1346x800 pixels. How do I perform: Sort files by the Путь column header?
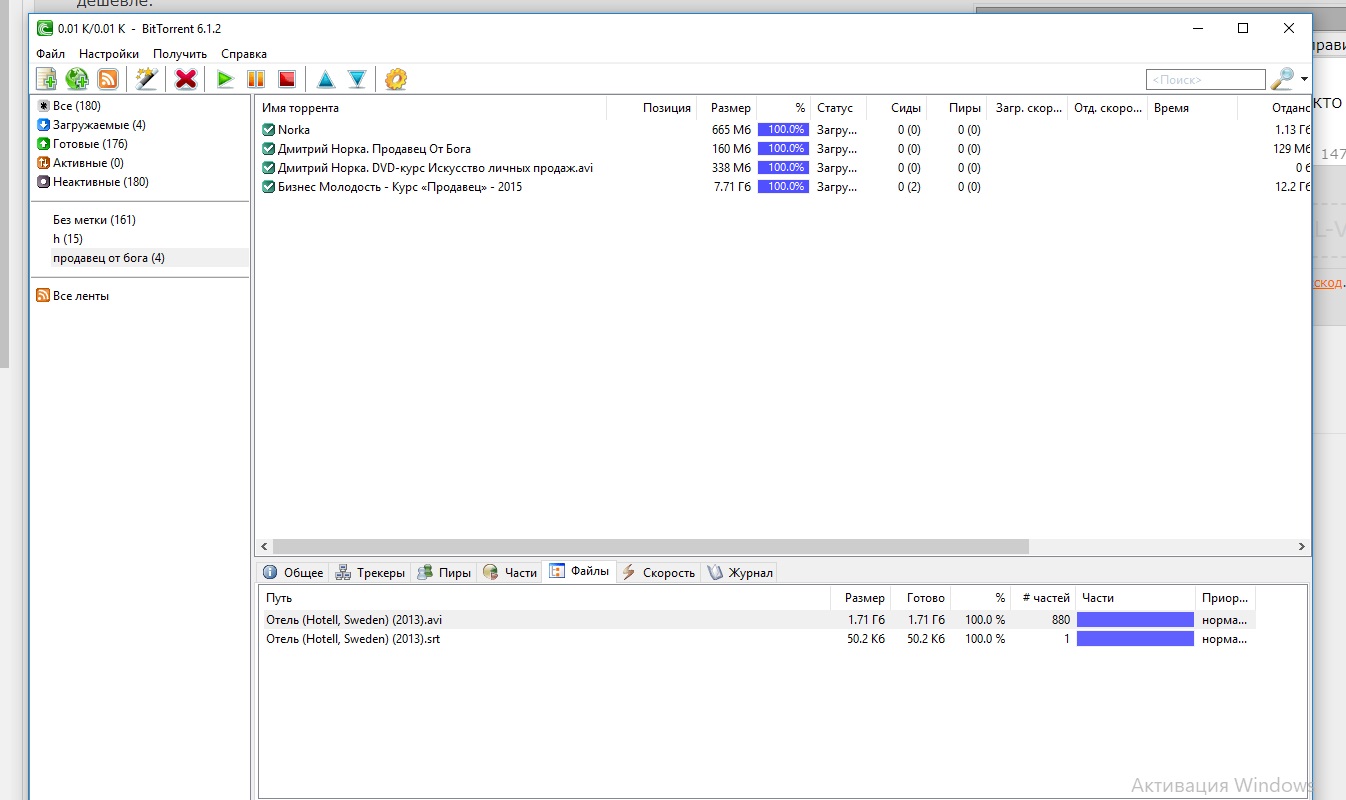click(546, 598)
